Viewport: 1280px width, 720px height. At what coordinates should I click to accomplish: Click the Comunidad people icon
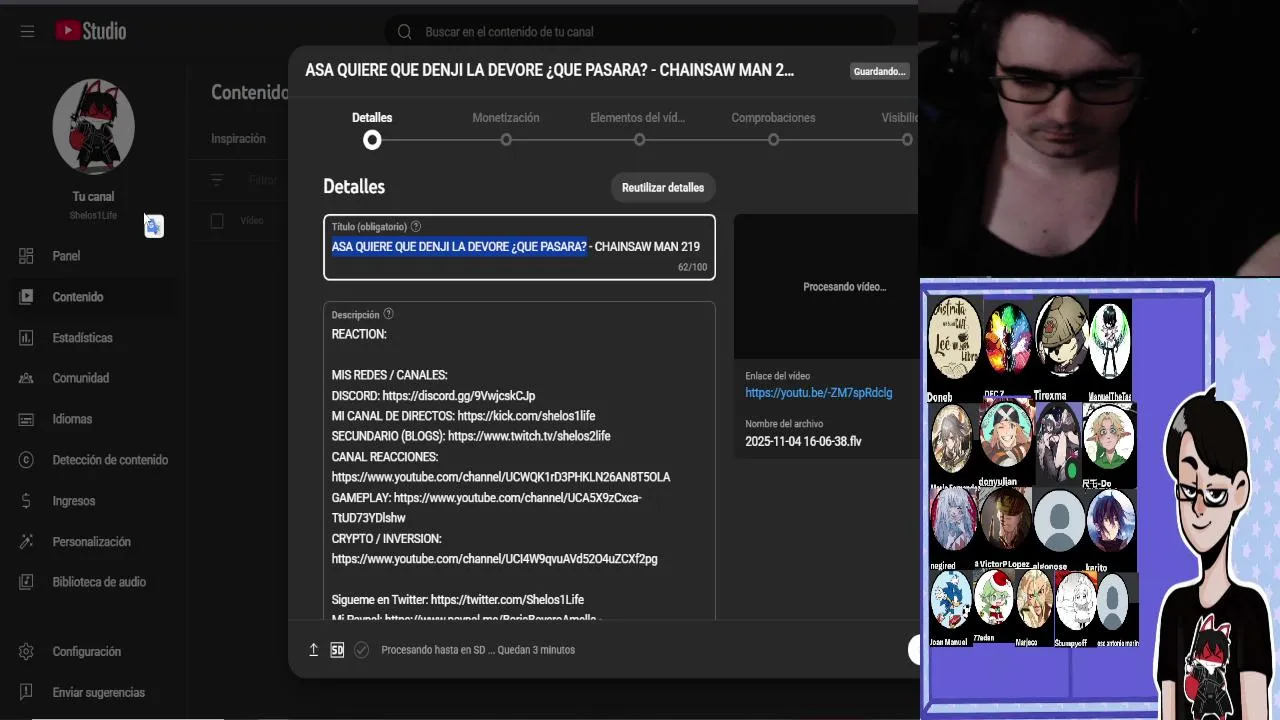(27, 378)
